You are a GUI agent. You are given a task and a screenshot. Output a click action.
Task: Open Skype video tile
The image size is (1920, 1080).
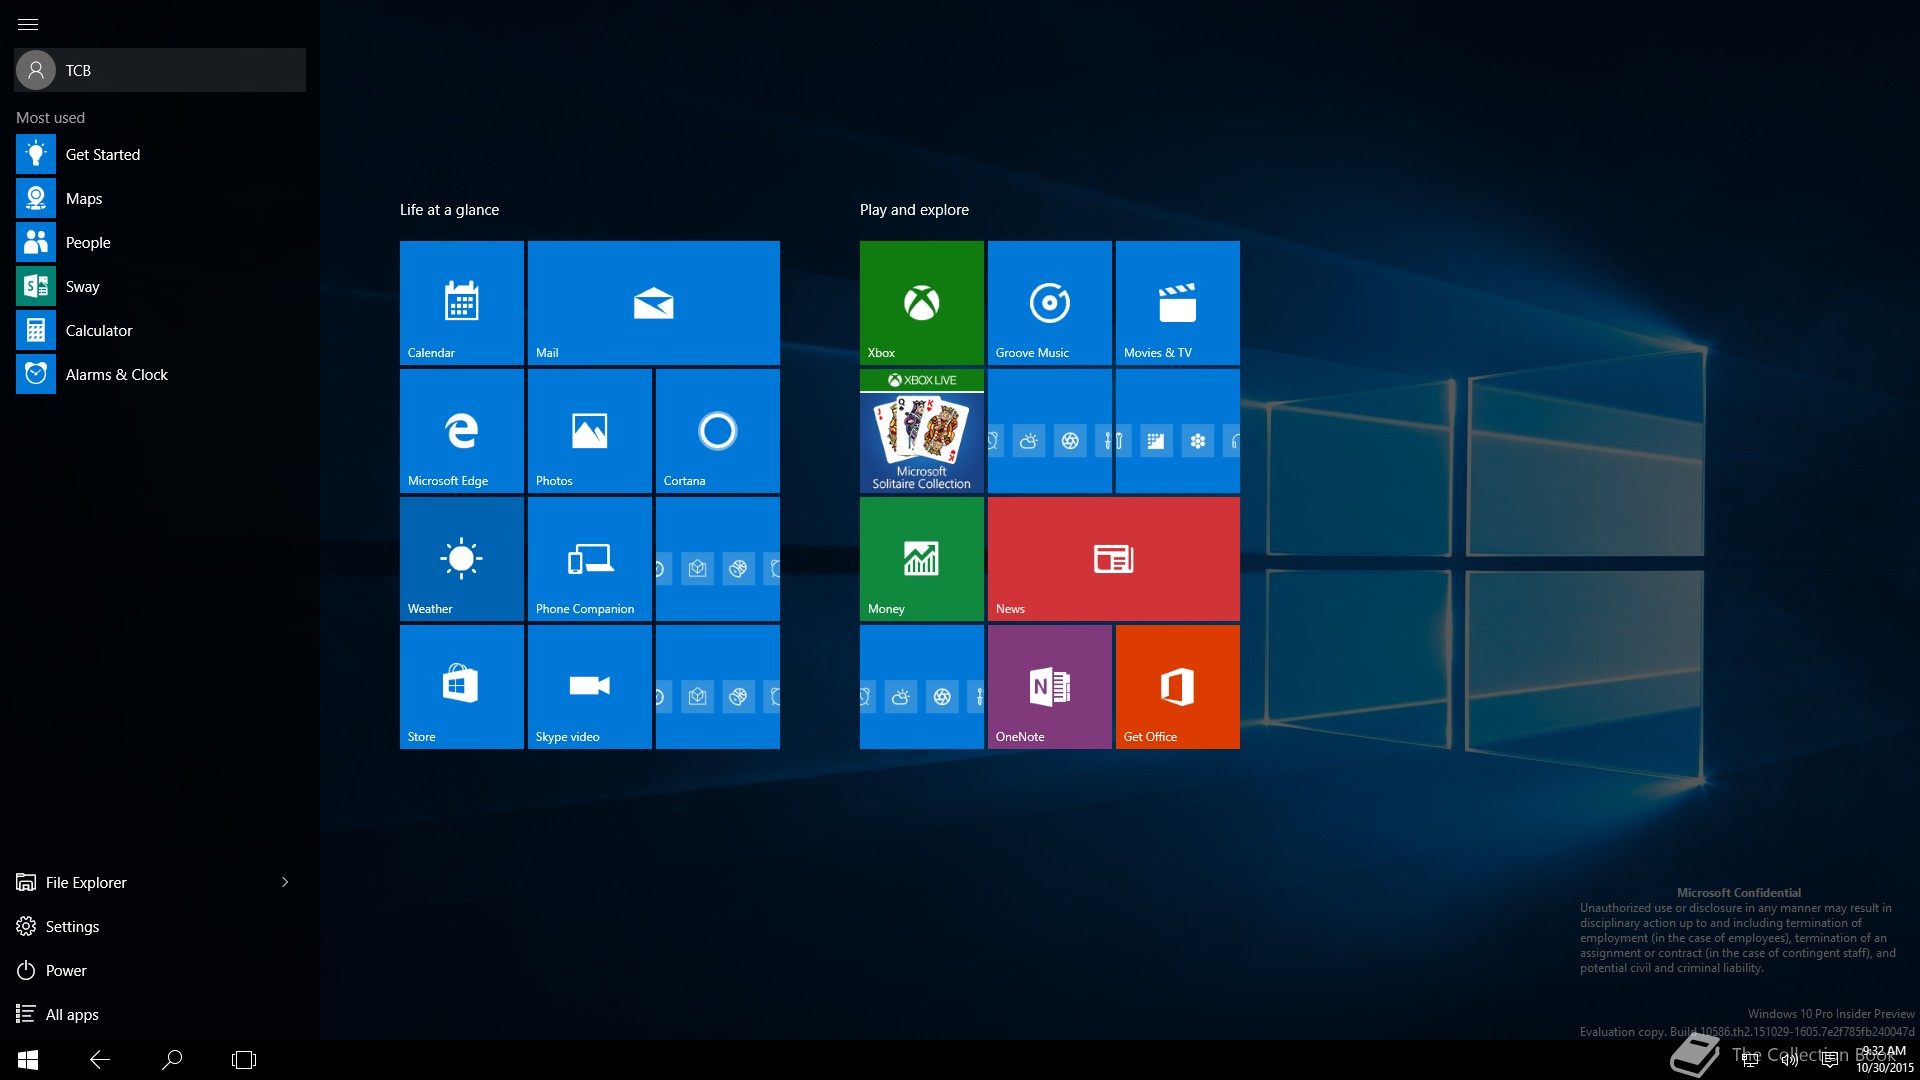click(589, 686)
